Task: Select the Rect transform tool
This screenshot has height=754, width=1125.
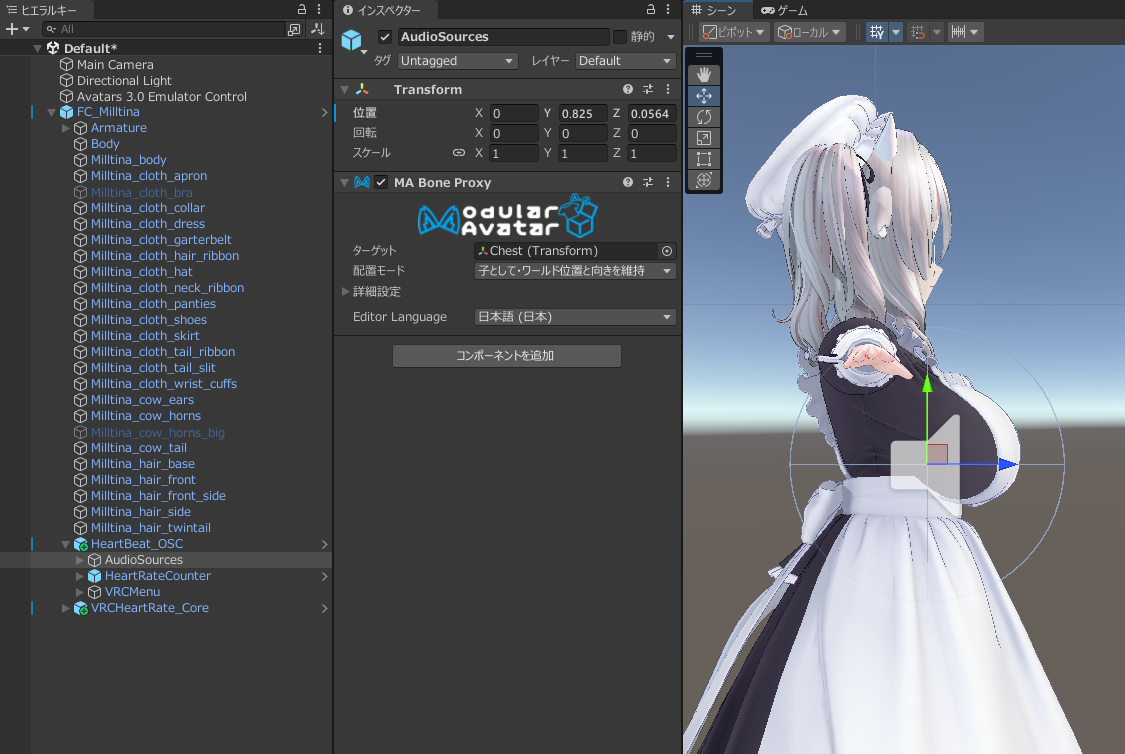Action: tap(703, 159)
